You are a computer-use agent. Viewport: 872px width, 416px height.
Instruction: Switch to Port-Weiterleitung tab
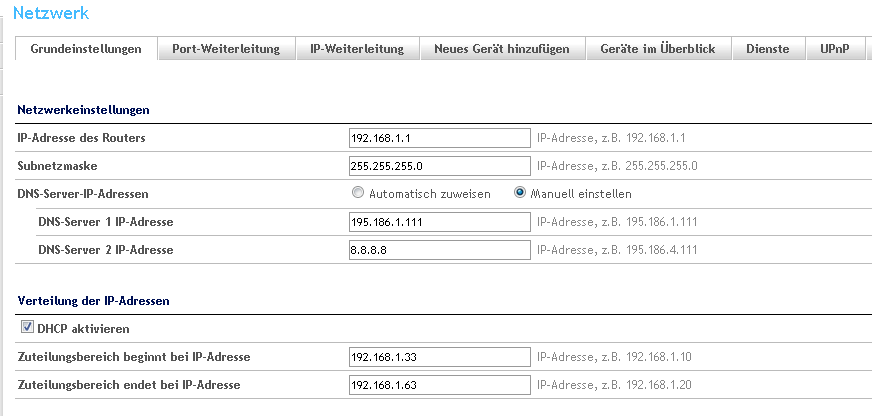point(225,49)
